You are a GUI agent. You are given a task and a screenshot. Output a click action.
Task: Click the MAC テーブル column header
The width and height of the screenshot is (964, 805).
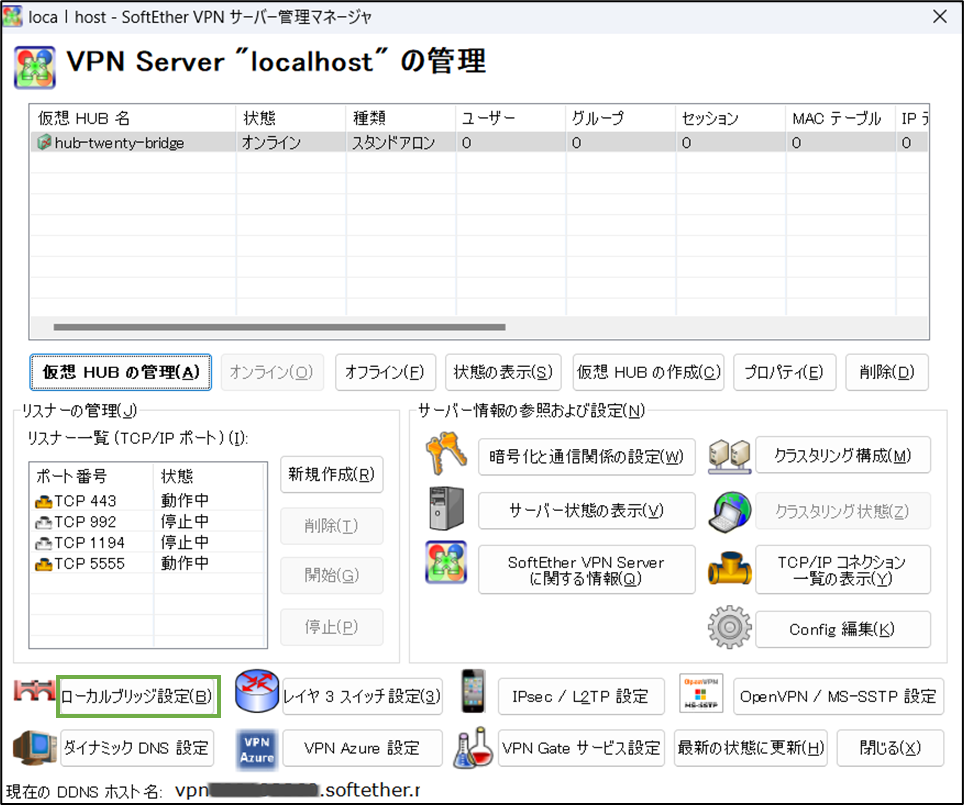point(841,118)
